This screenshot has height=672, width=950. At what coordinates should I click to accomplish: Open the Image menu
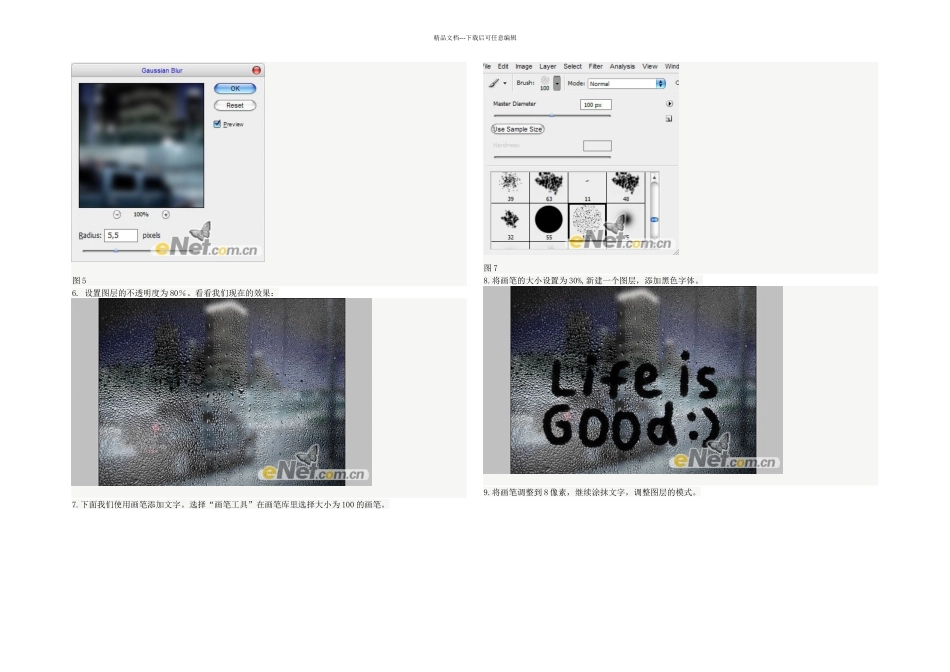click(523, 67)
